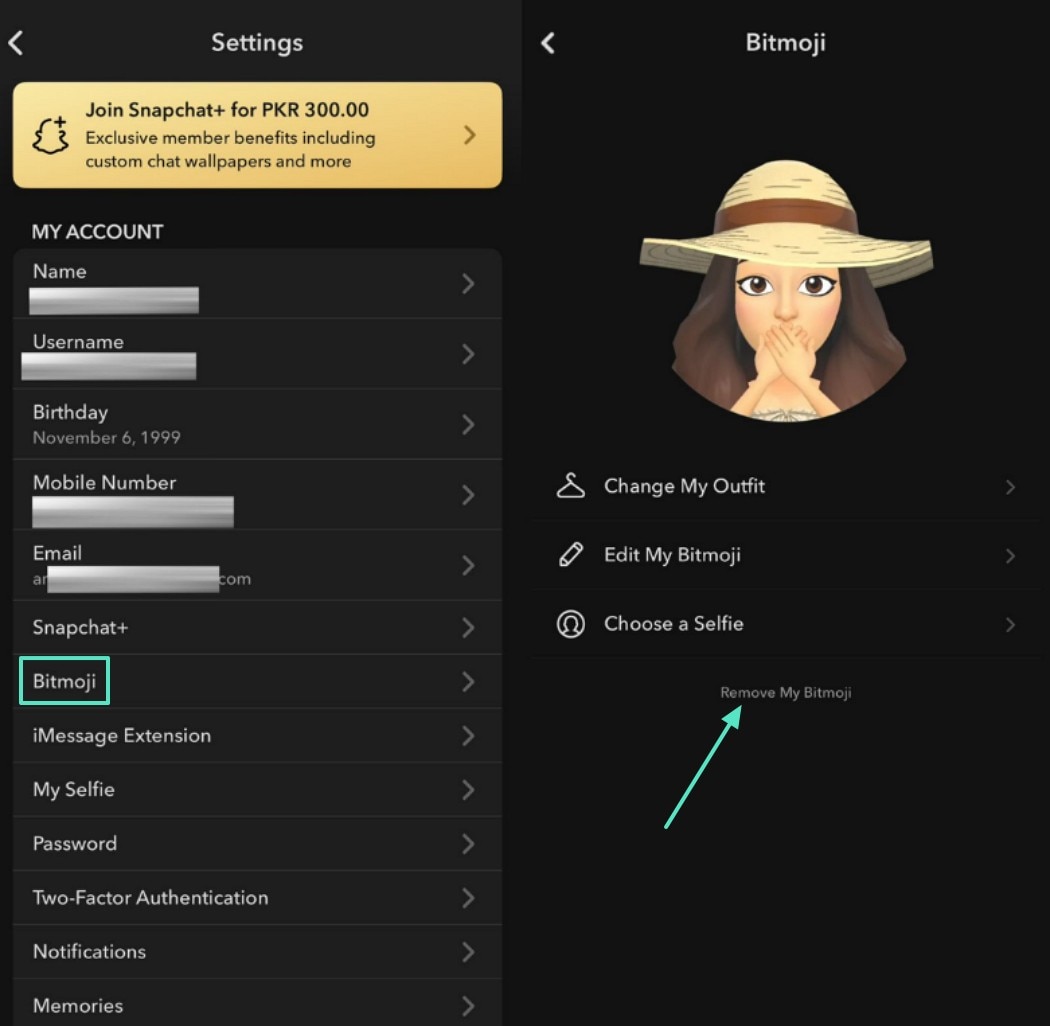Open the Memories settings entry
Screen dimensions: 1050x1026
point(257,1005)
